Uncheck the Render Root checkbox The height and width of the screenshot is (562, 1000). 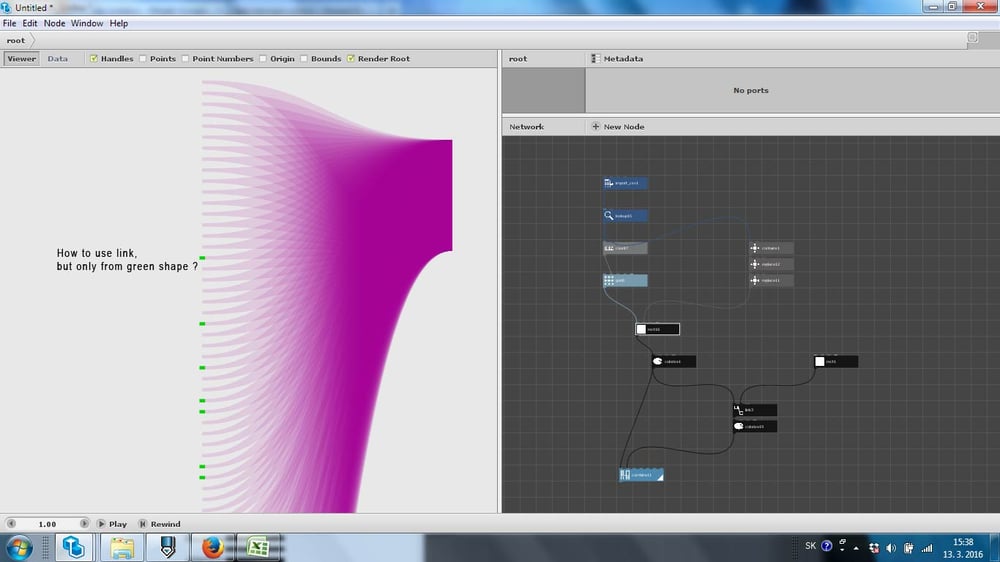[x=351, y=59]
